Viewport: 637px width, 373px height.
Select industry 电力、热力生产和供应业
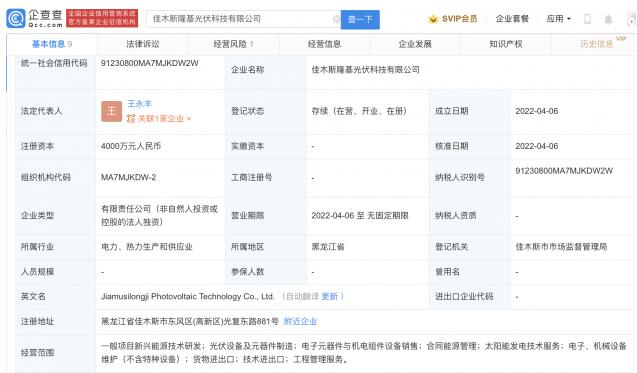pyautogui.click(x=147, y=247)
